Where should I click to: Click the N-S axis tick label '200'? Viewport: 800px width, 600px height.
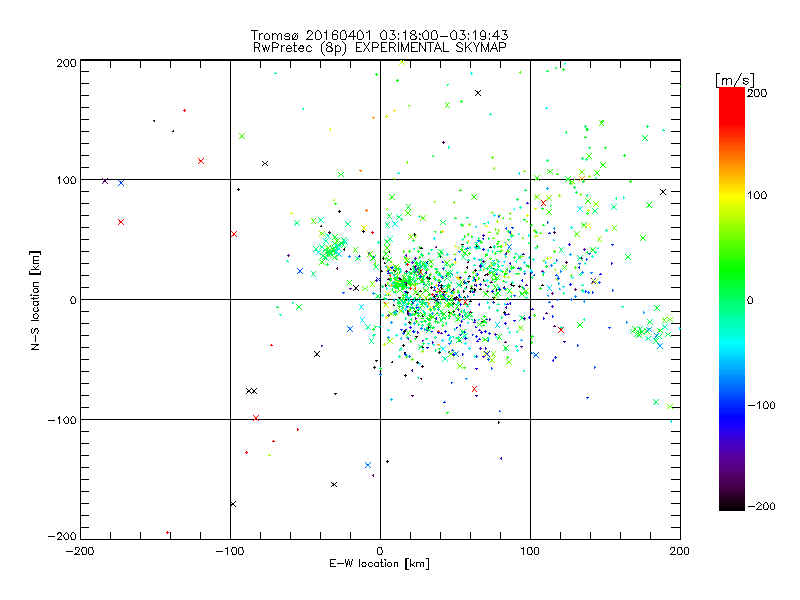66,63
